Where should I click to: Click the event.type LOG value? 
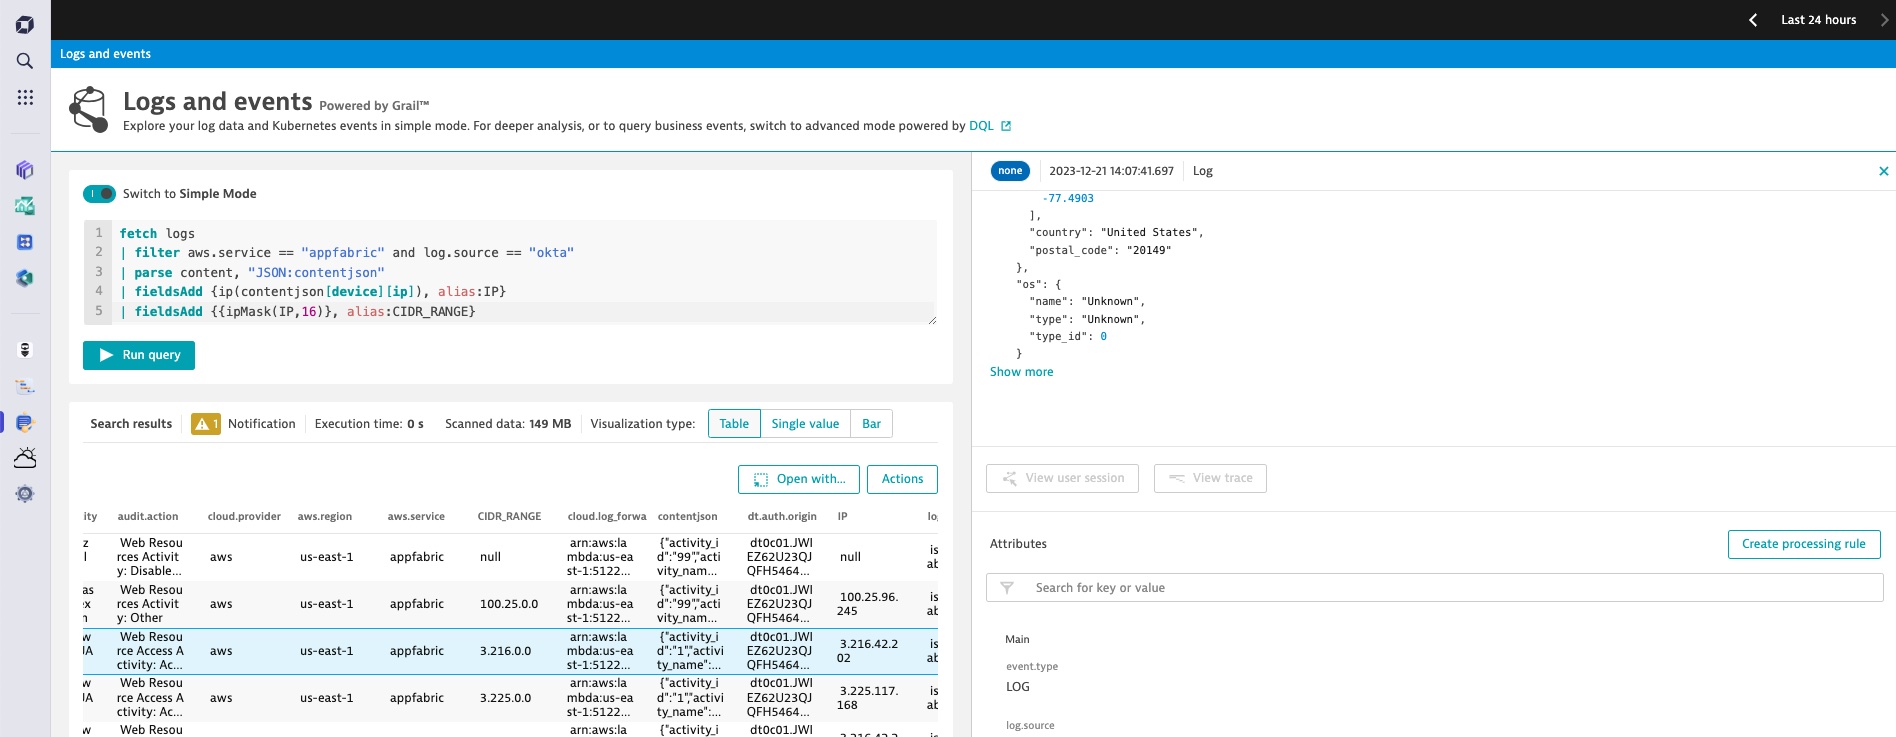(1017, 687)
